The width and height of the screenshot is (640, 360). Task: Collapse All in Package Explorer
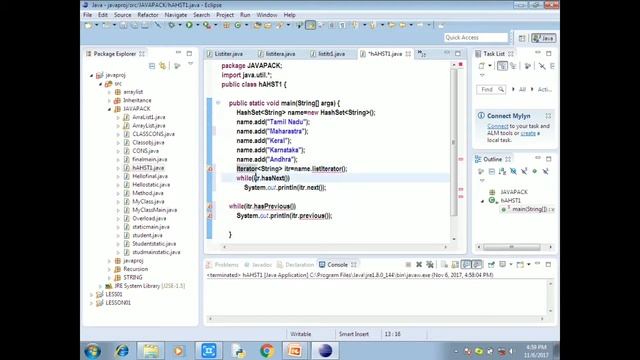[x=152, y=66]
